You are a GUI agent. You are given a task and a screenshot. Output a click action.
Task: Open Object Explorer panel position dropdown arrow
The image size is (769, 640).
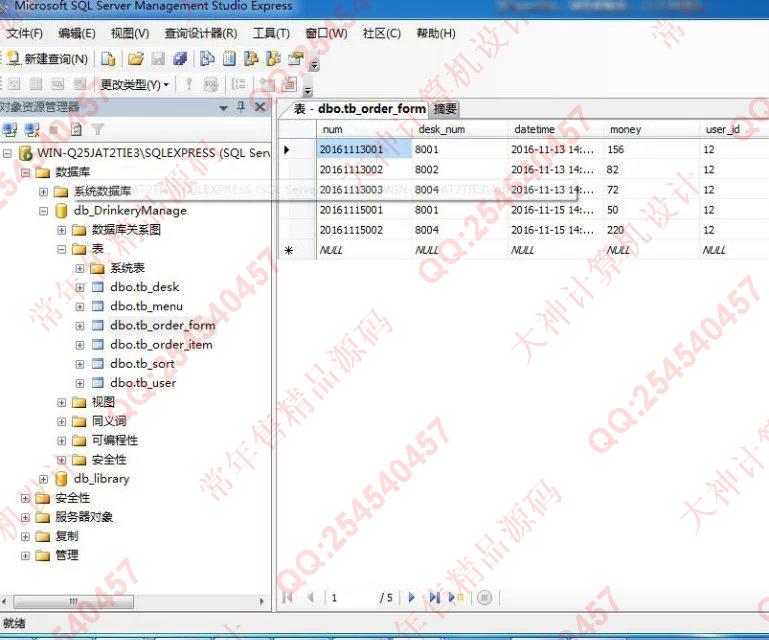click(x=224, y=107)
